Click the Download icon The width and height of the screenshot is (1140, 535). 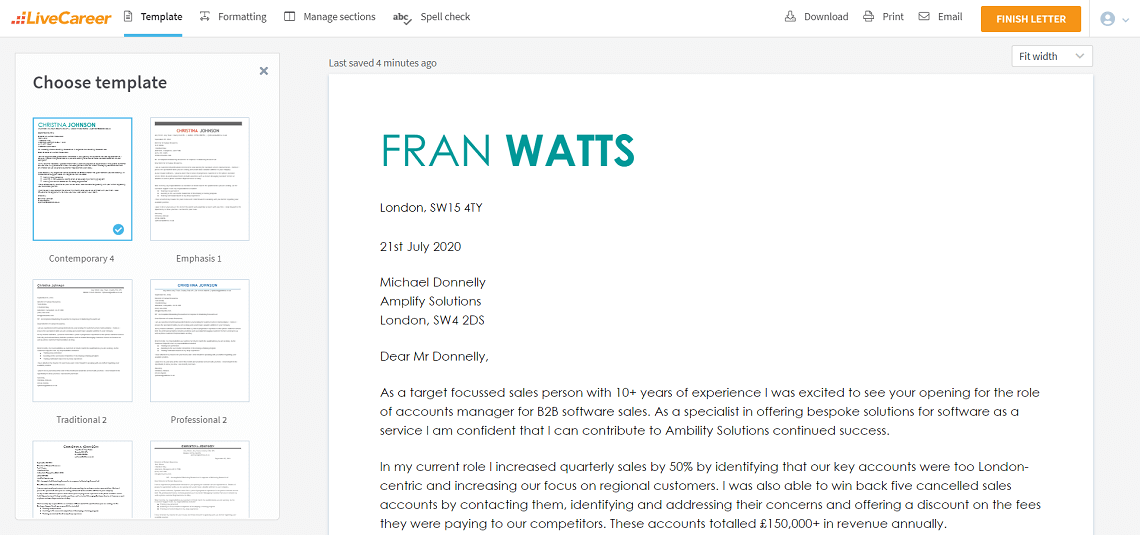[790, 17]
